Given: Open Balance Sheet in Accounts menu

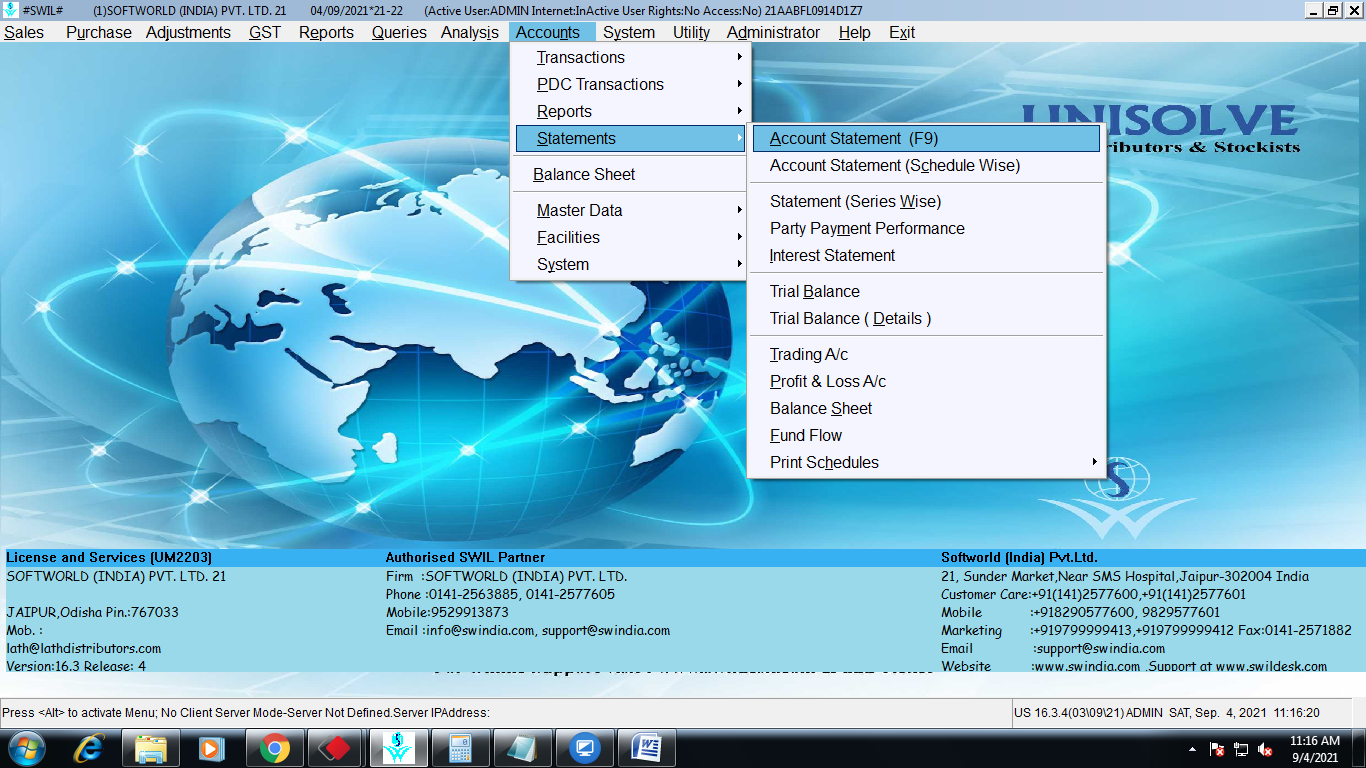Looking at the screenshot, I should click(629, 175).
